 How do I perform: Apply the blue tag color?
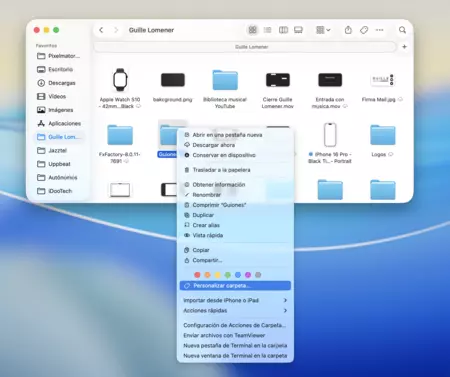[x=238, y=275]
